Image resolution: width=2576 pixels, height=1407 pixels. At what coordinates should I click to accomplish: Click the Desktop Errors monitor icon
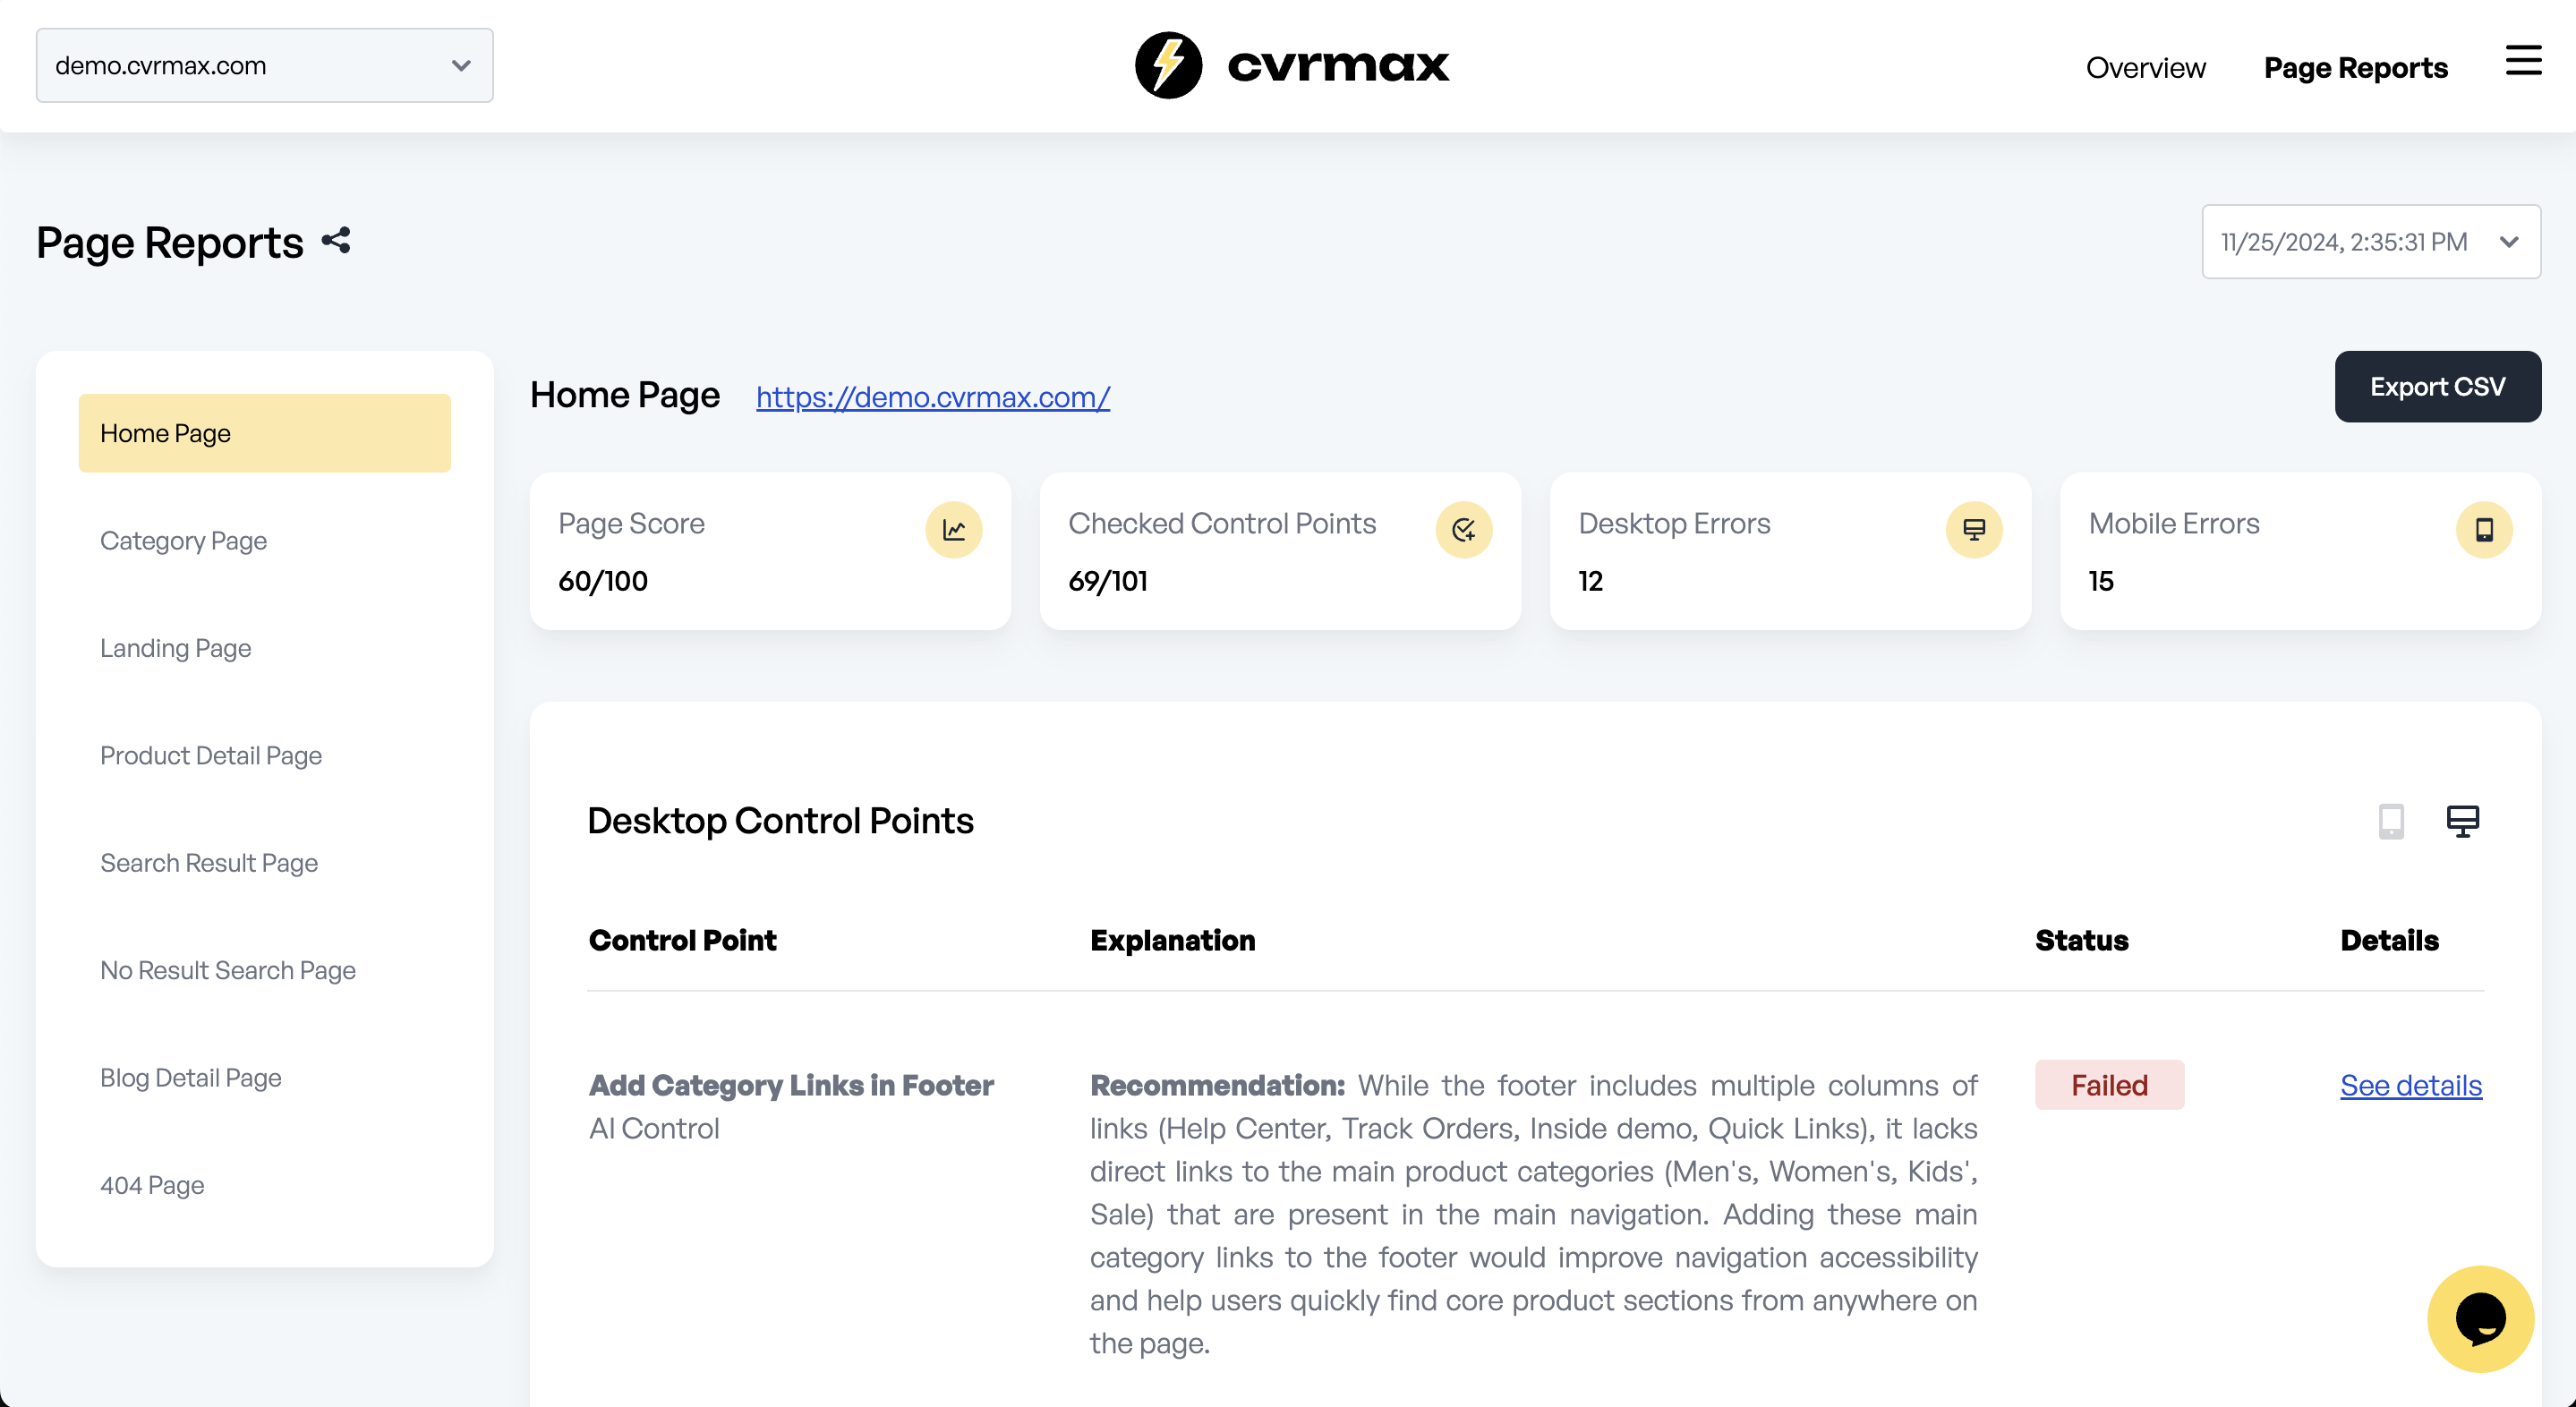pyautogui.click(x=1973, y=530)
